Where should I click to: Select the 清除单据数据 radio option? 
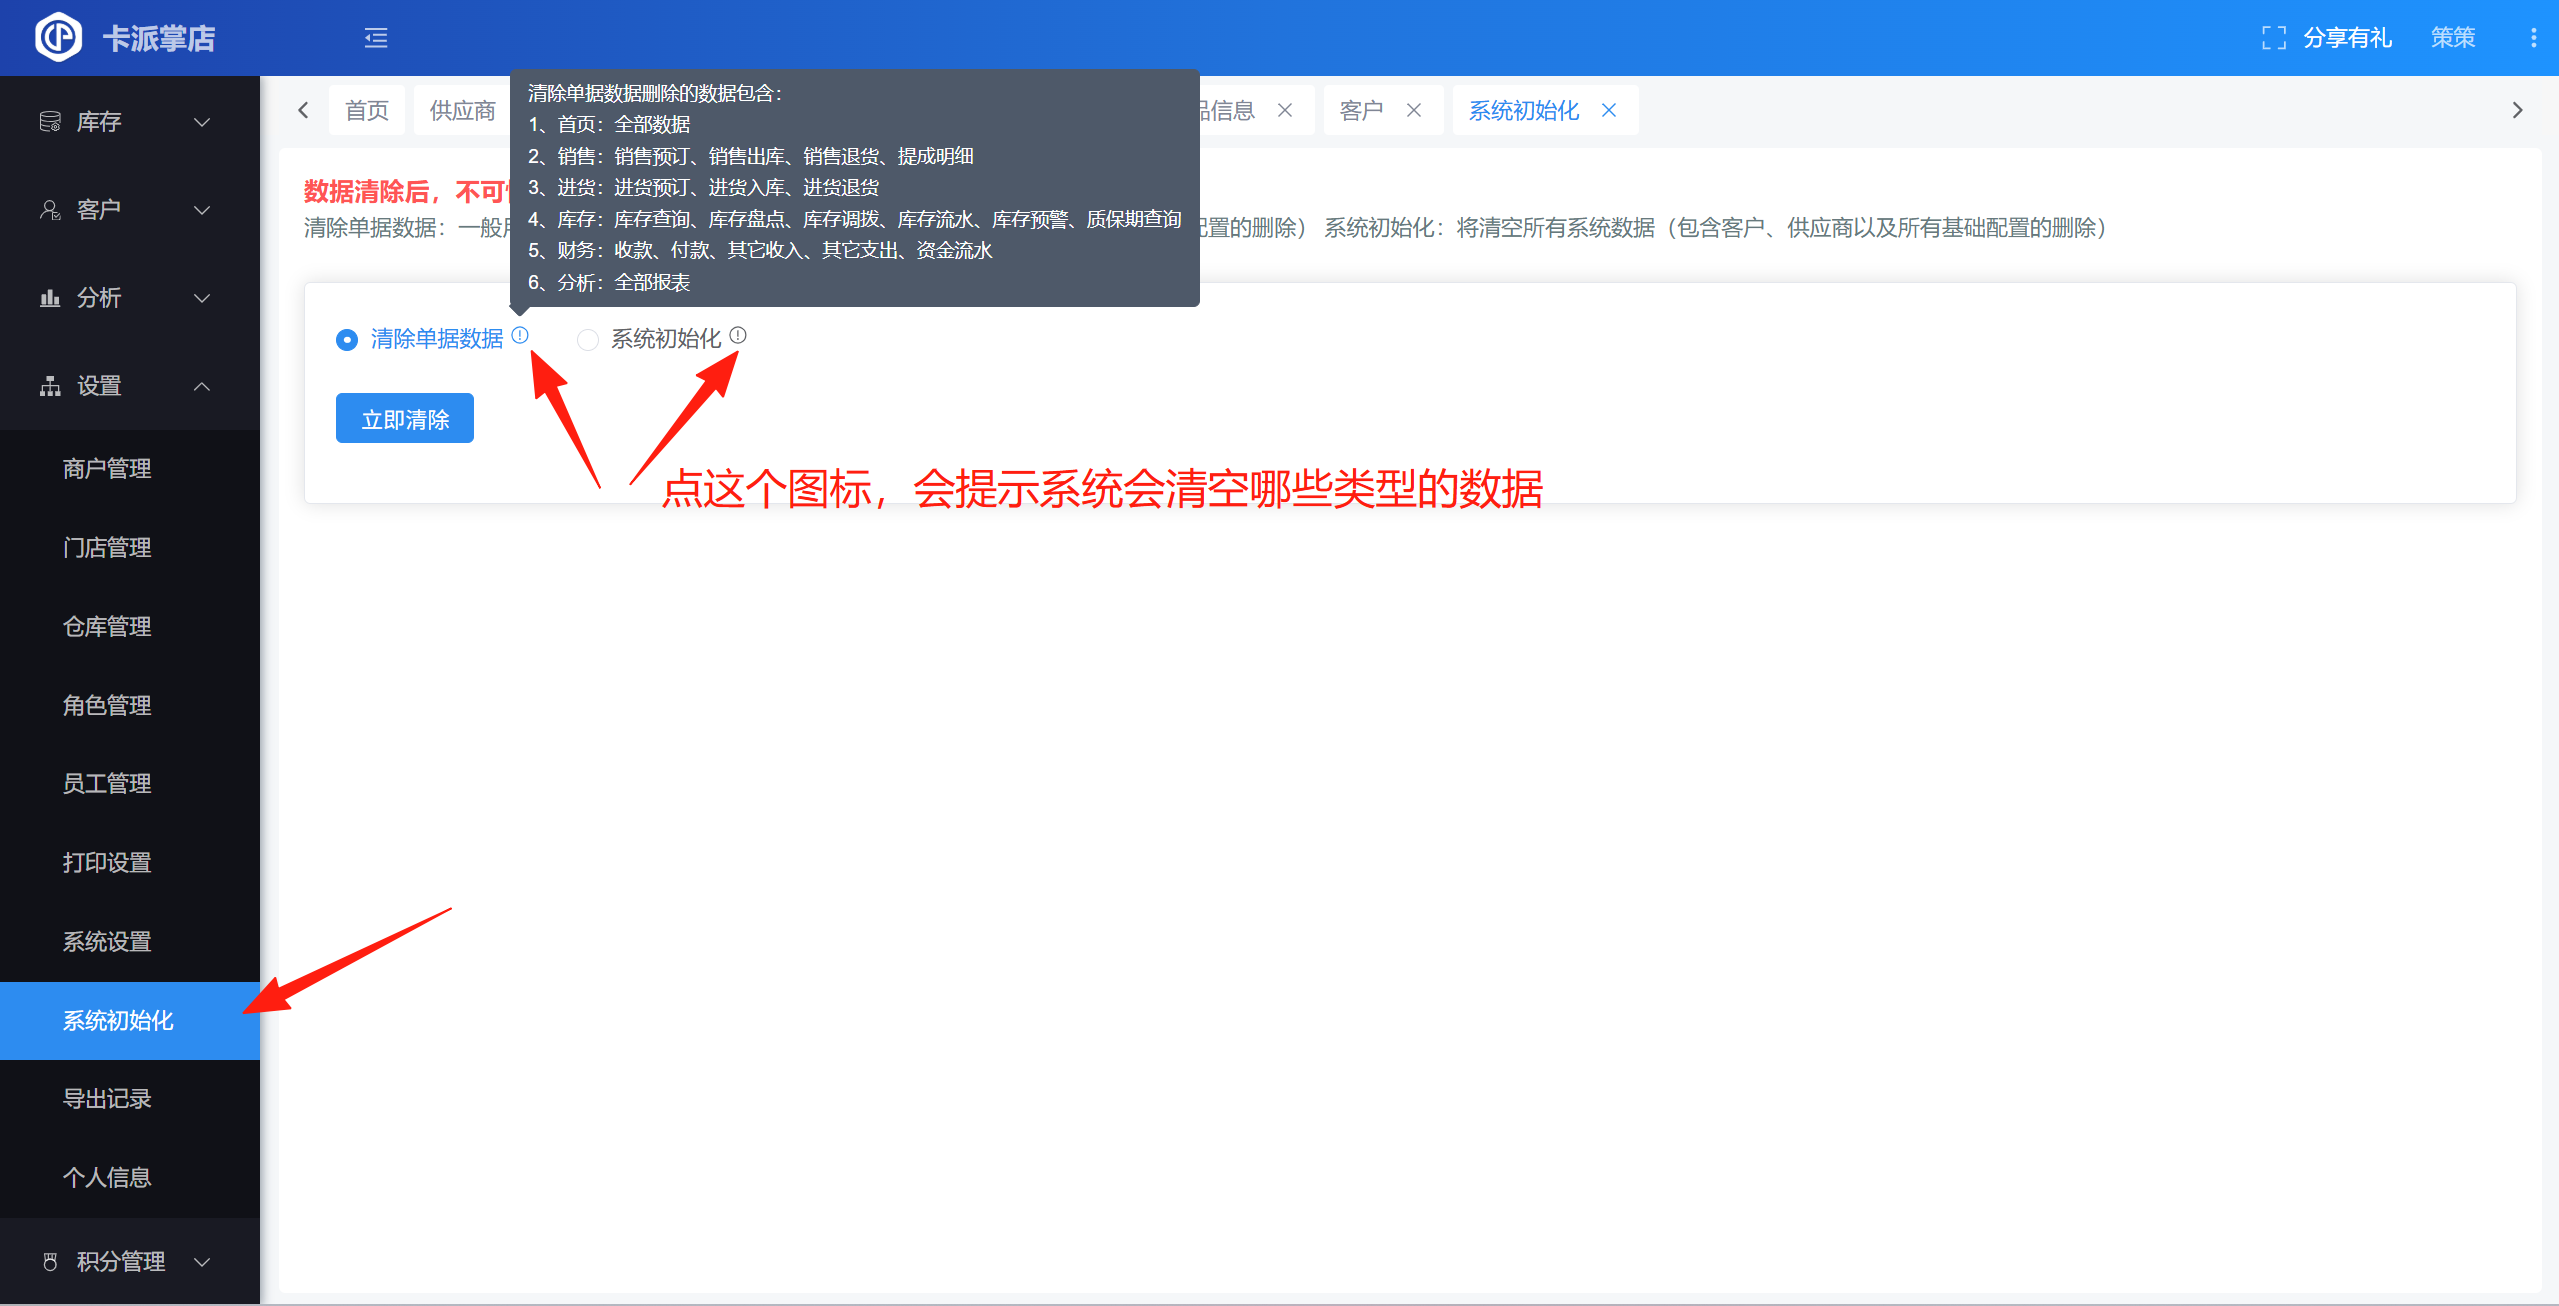[347, 340]
